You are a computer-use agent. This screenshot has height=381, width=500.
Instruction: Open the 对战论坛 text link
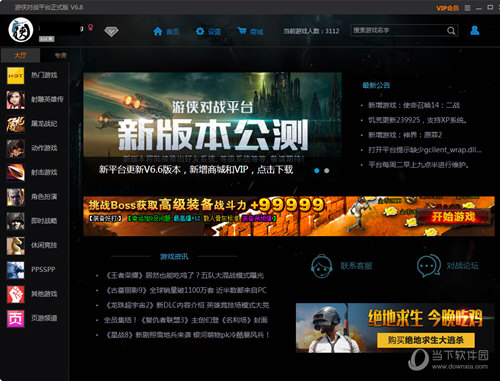(x=462, y=266)
